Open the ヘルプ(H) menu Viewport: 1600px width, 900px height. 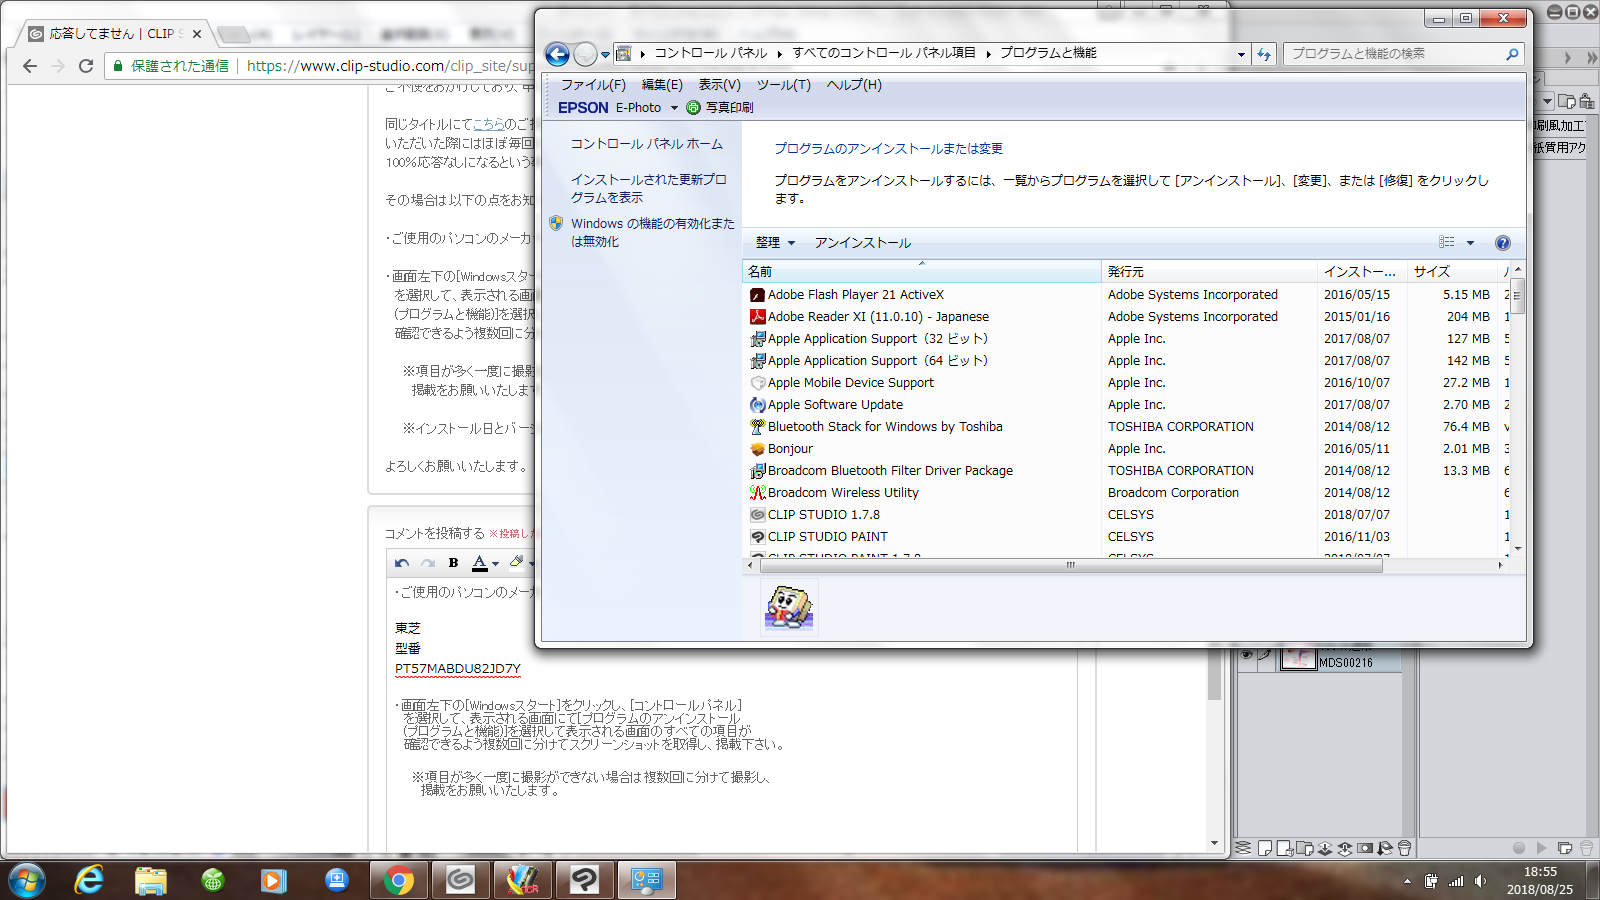pyautogui.click(x=854, y=85)
